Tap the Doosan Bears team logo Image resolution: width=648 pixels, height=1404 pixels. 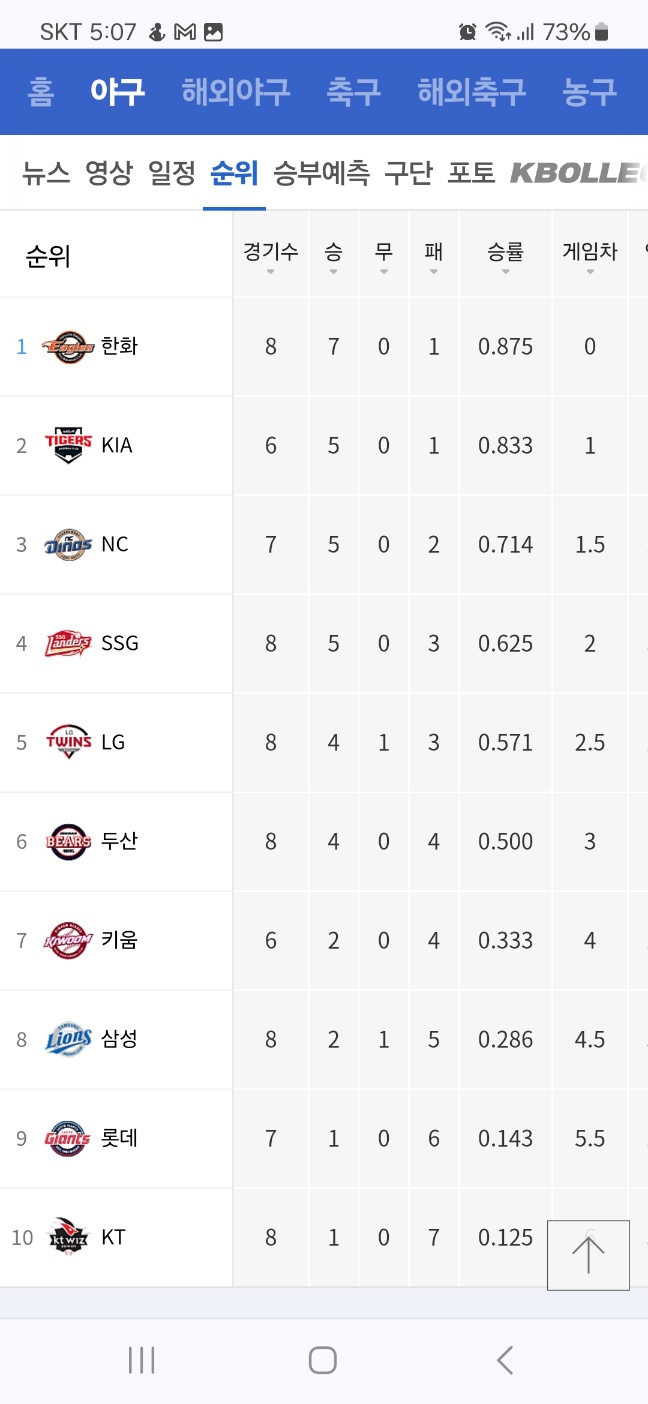pos(68,841)
